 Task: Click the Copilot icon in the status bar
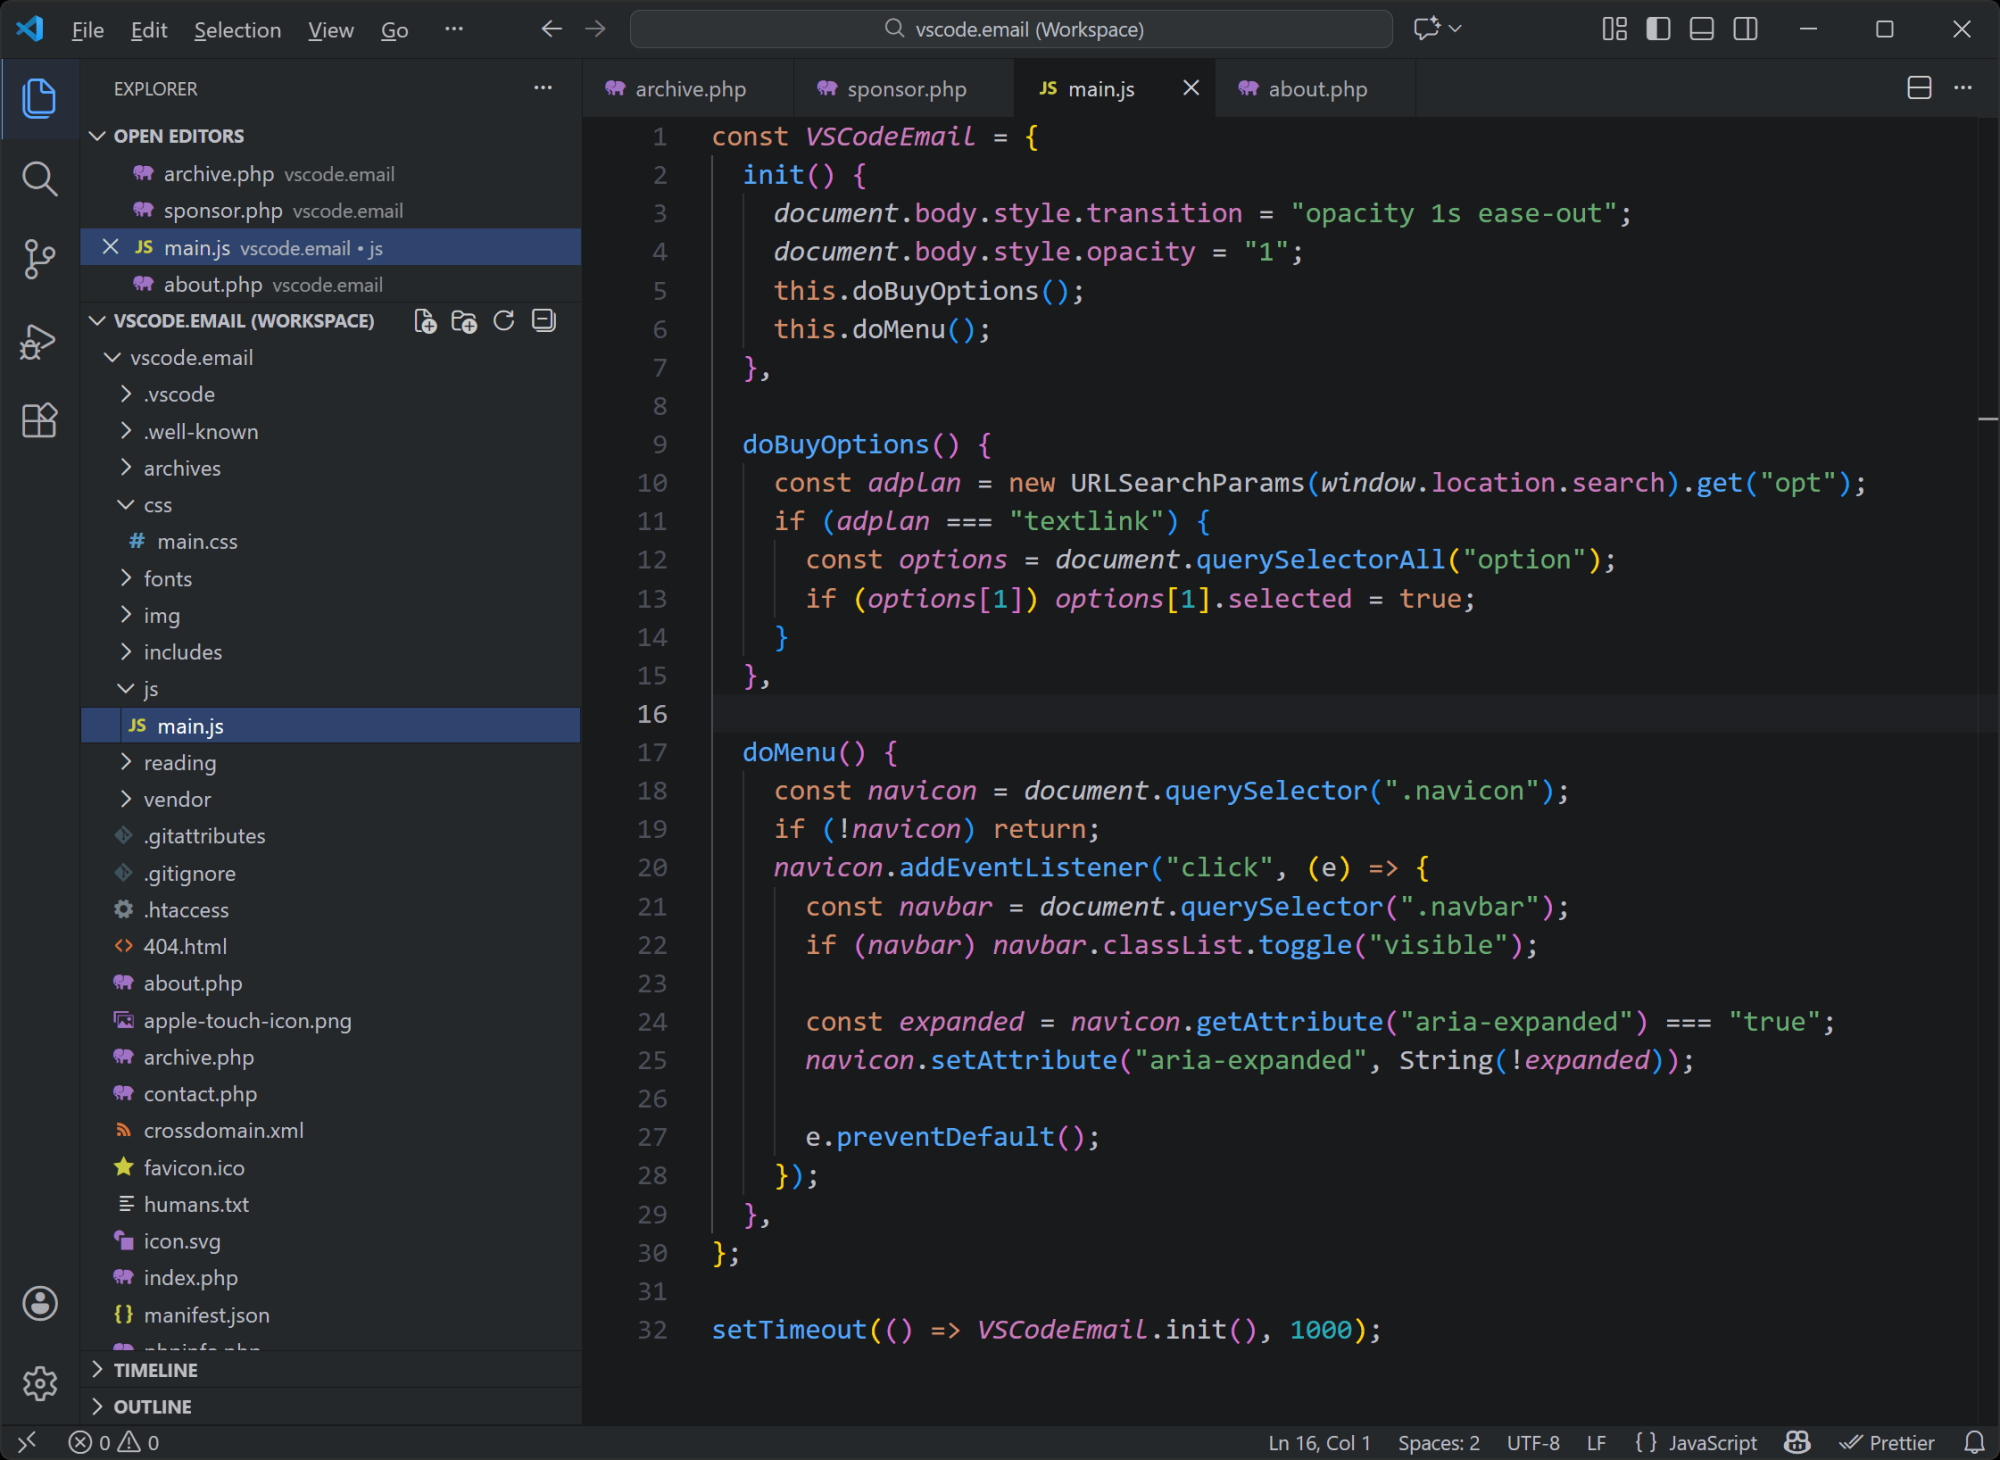pyautogui.click(x=1796, y=1443)
